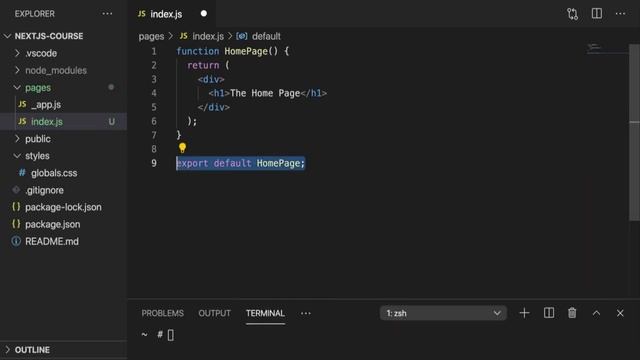Click the index.js breadcrumb segment

coord(208,36)
